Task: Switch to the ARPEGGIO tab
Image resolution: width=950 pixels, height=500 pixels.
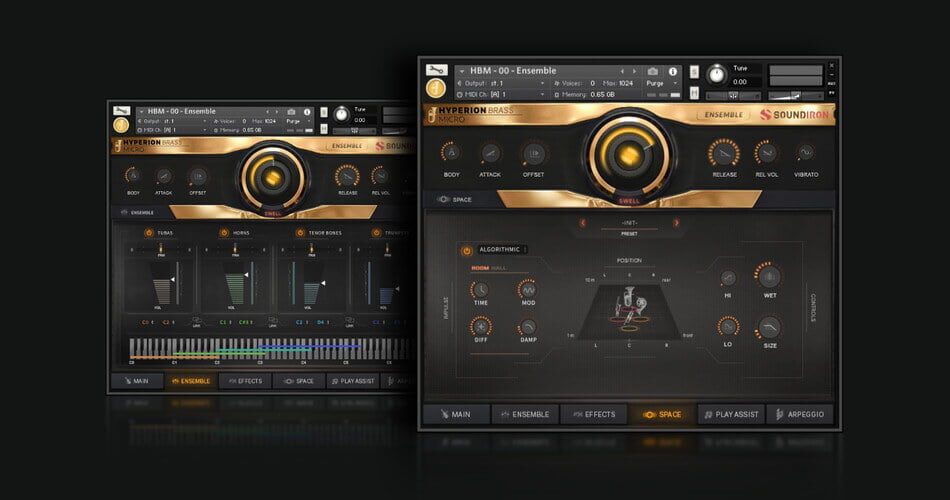Action: click(800, 414)
